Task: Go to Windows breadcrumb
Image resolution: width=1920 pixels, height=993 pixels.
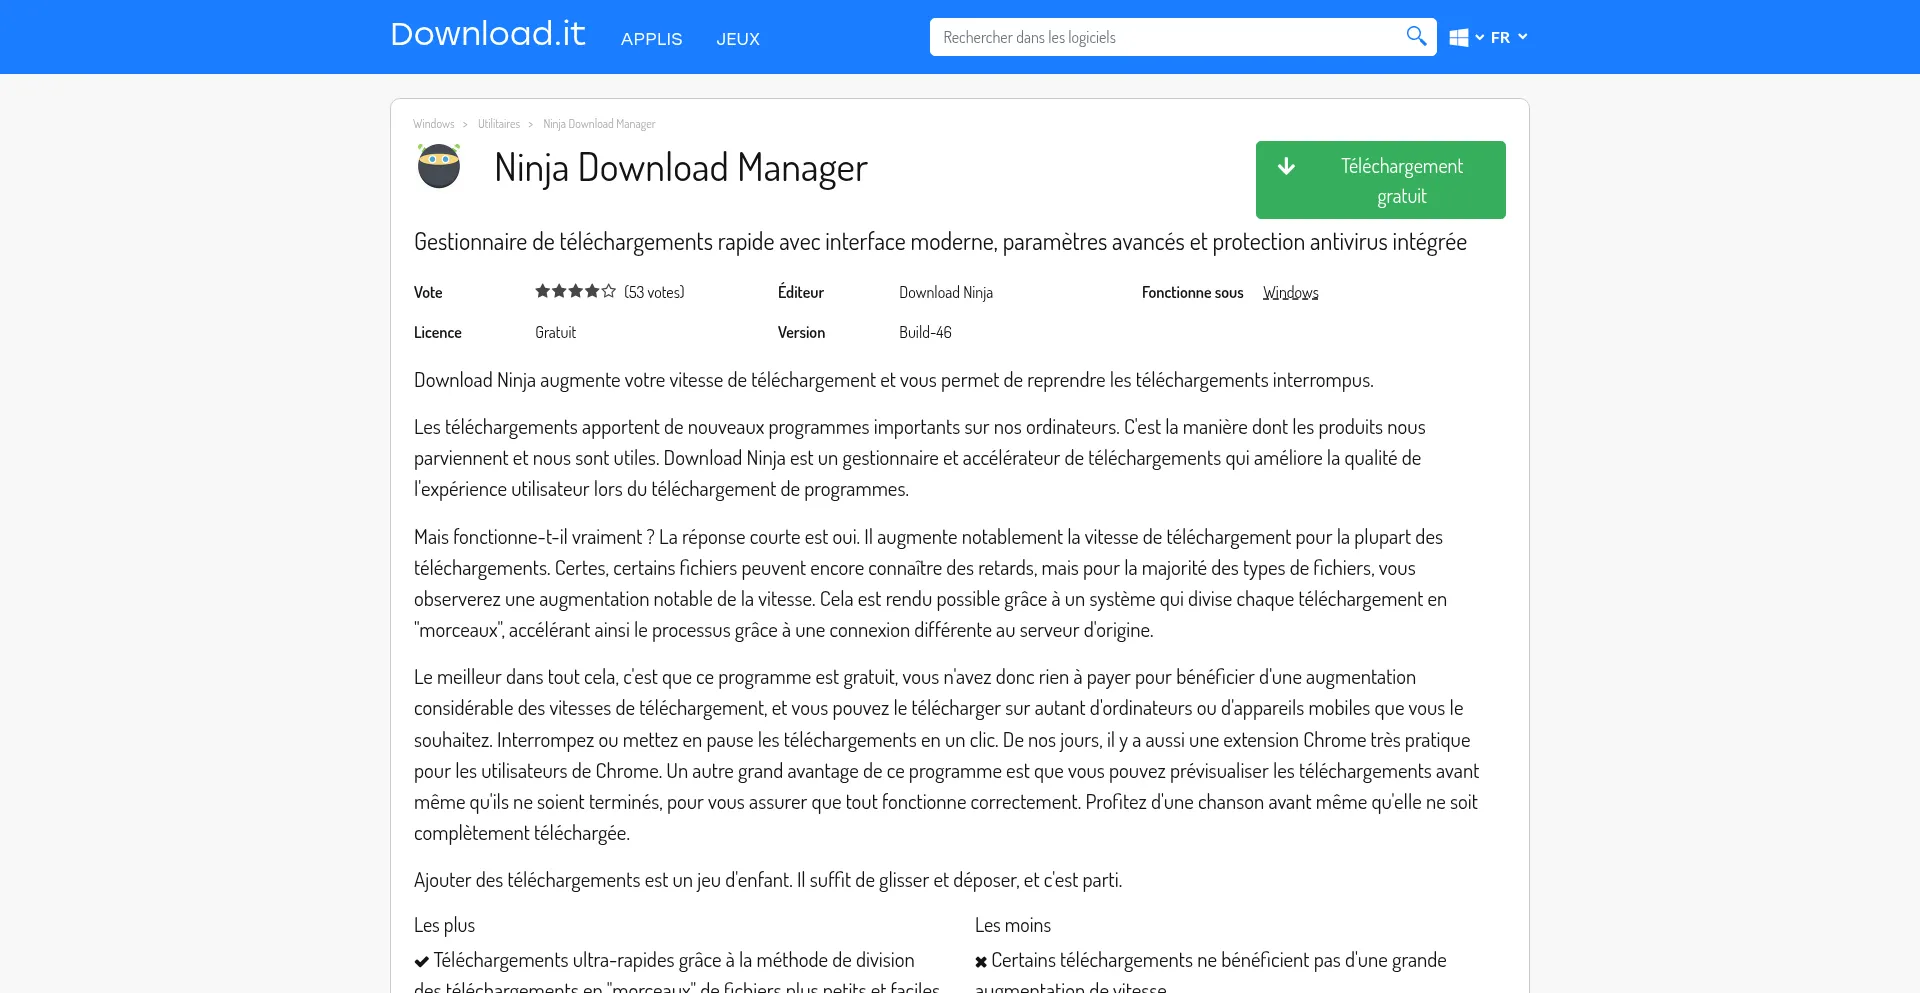Action: [x=434, y=124]
